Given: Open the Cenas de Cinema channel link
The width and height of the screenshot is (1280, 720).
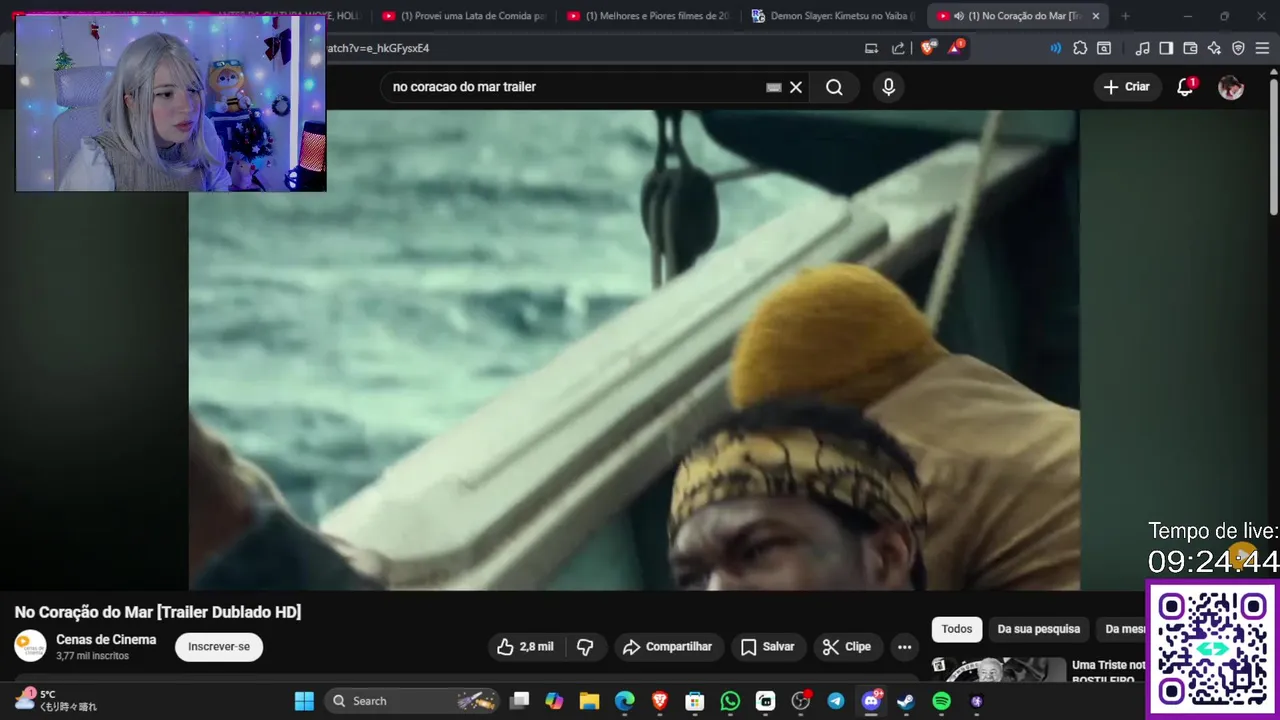Looking at the screenshot, I should [106, 640].
